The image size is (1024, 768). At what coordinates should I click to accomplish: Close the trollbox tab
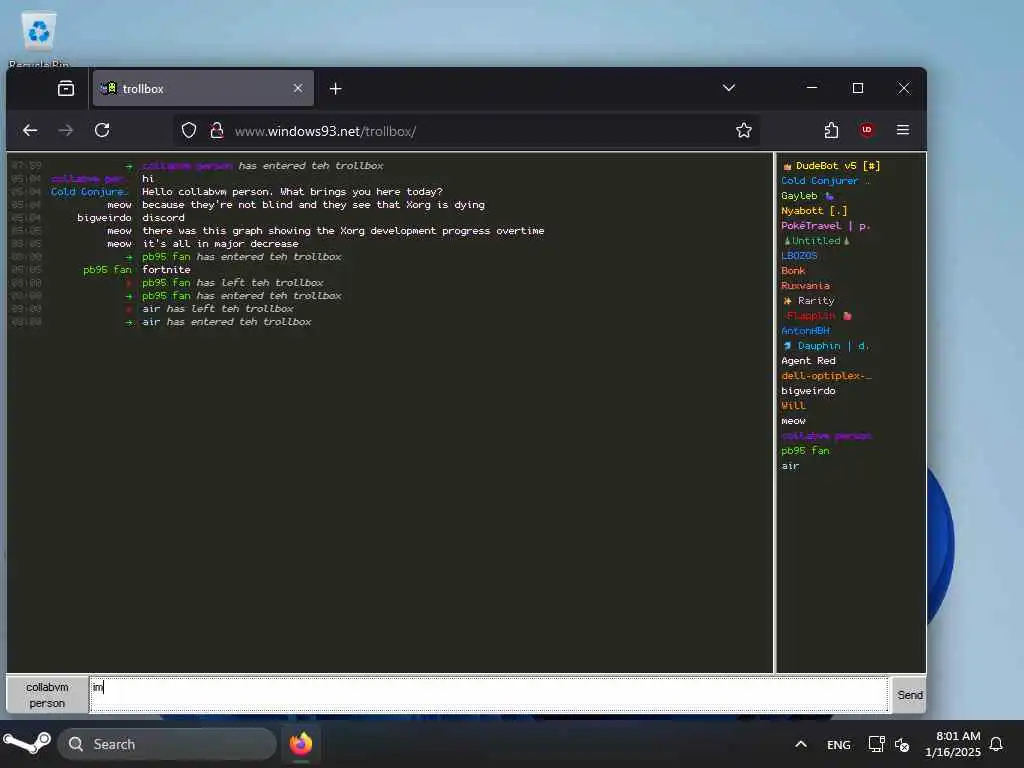[x=298, y=88]
